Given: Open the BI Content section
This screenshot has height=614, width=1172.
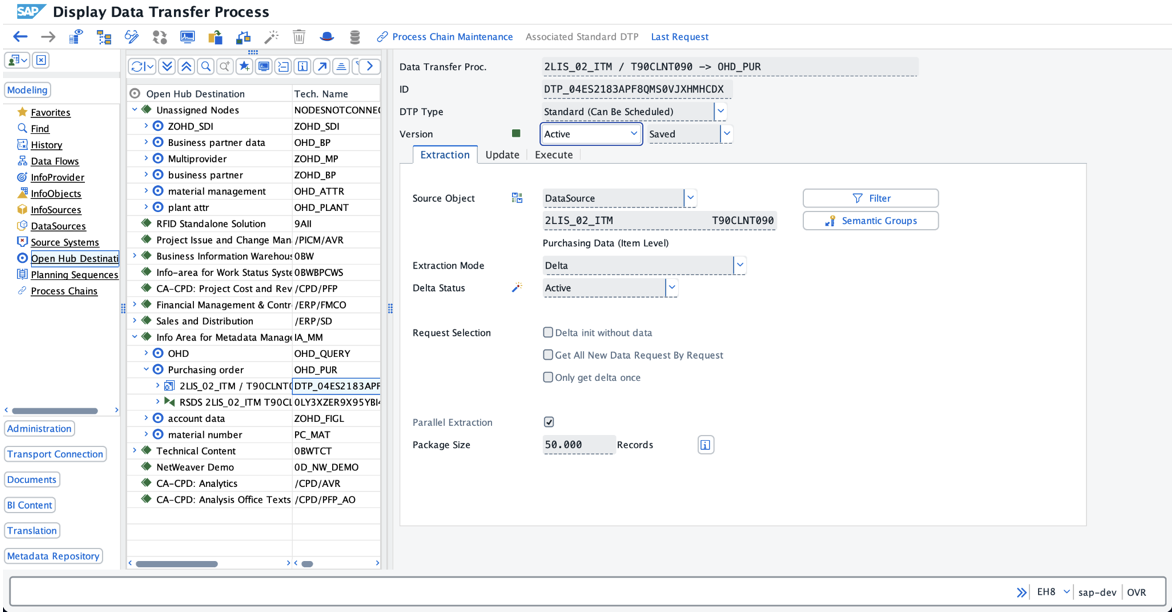Looking at the screenshot, I should pyautogui.click(x=30, y=505).
